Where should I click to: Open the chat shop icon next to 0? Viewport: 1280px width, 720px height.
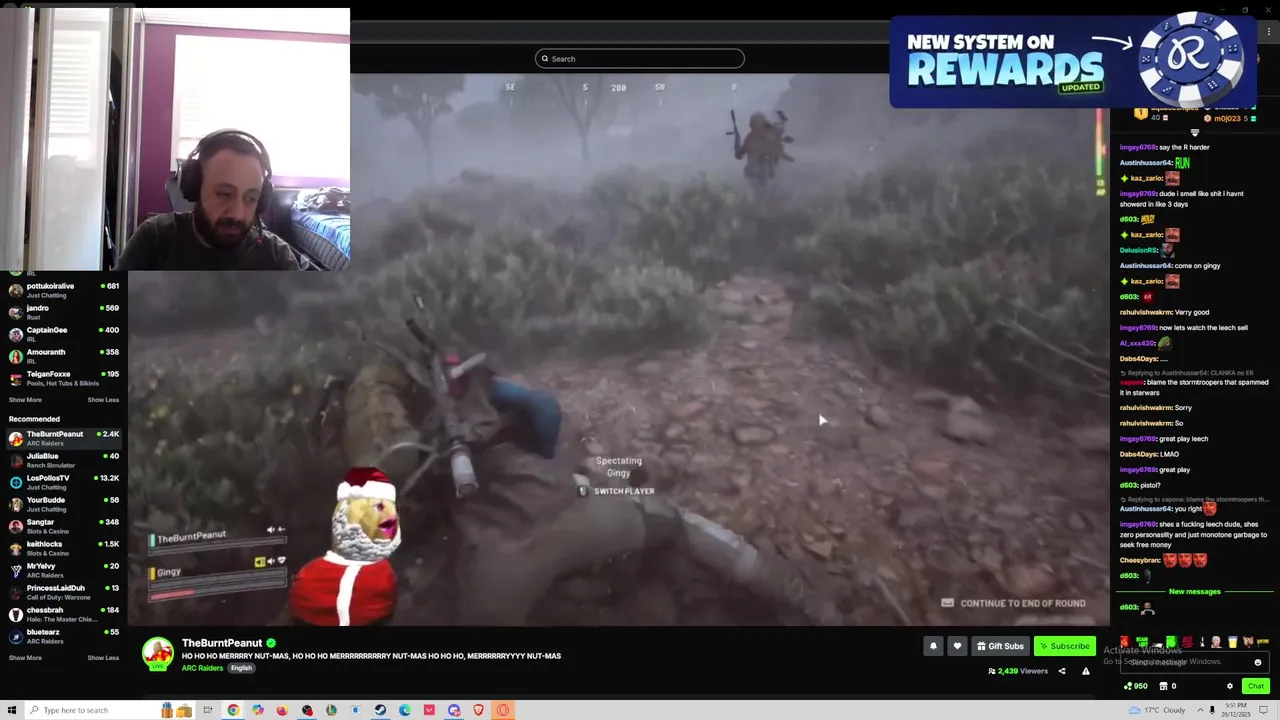[1161, 686]
